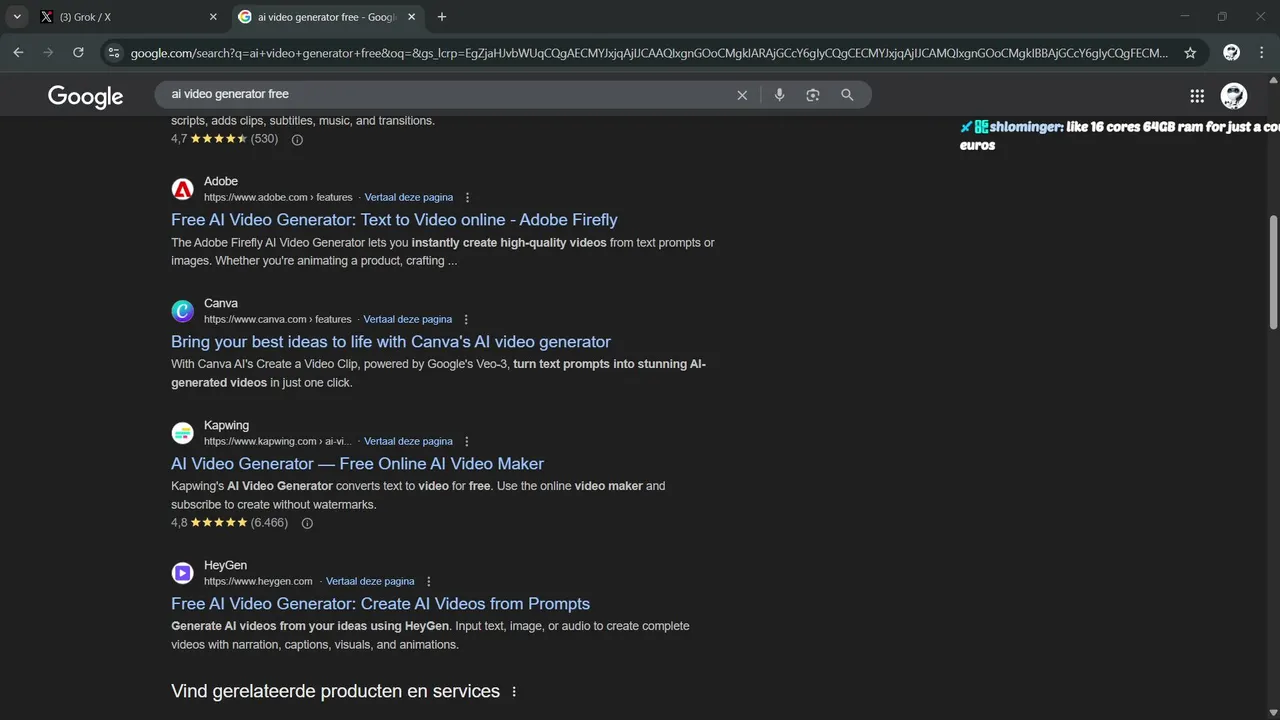Go back to previous page
The width and height of the screenshot is (1280, 720).
[18, 53]
